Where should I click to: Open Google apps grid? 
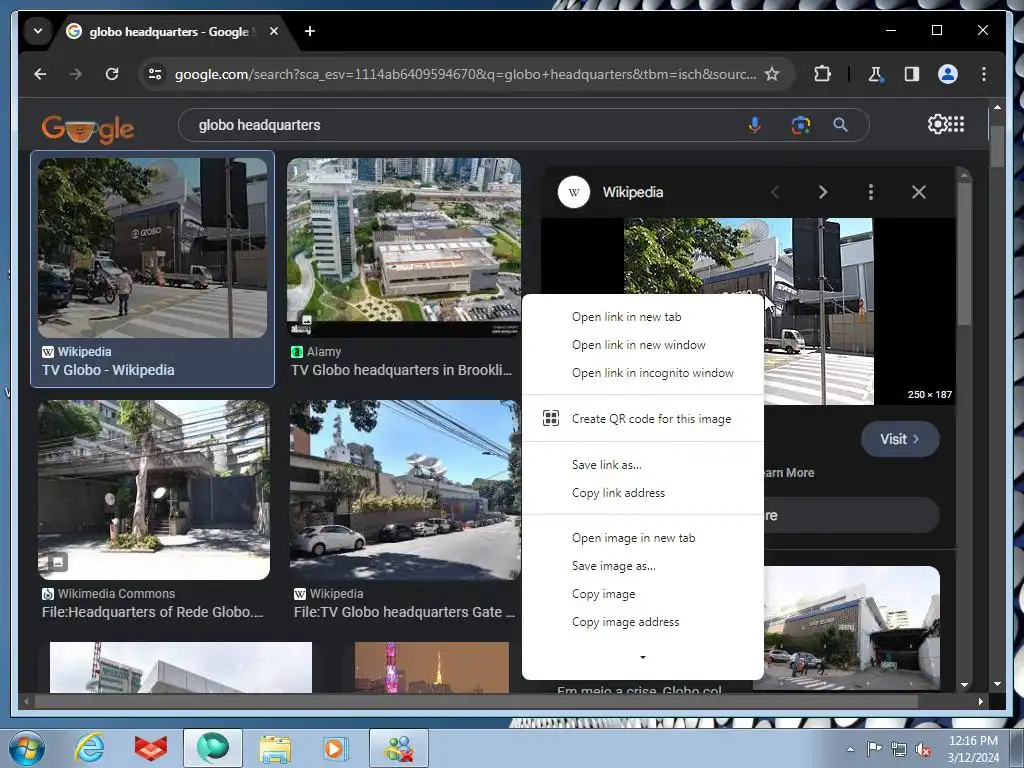pyautogui.click(x=956, y=124)
